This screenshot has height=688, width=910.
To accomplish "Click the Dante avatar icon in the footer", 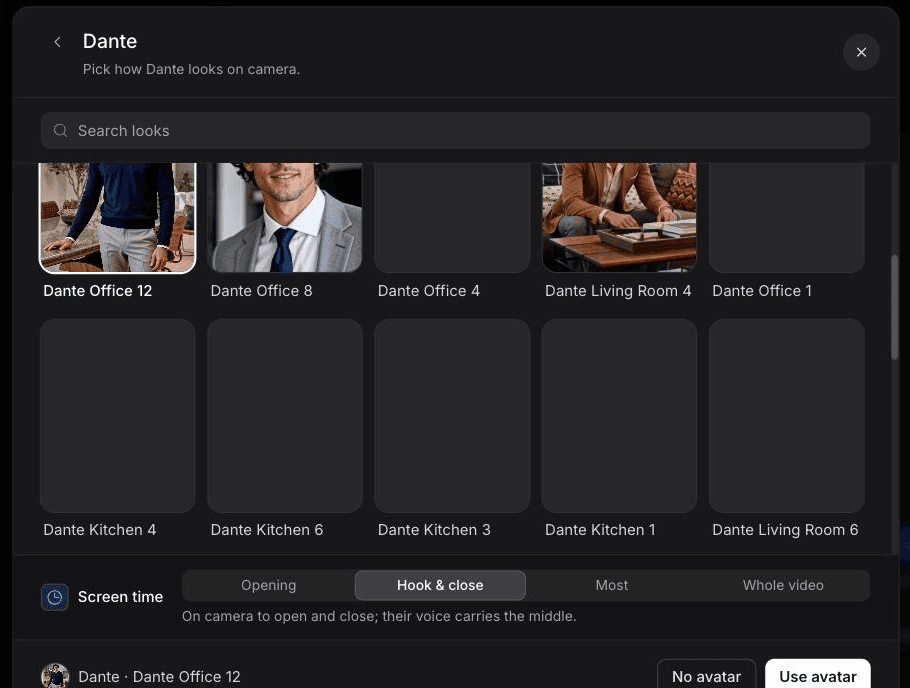I will click(55, 676).
